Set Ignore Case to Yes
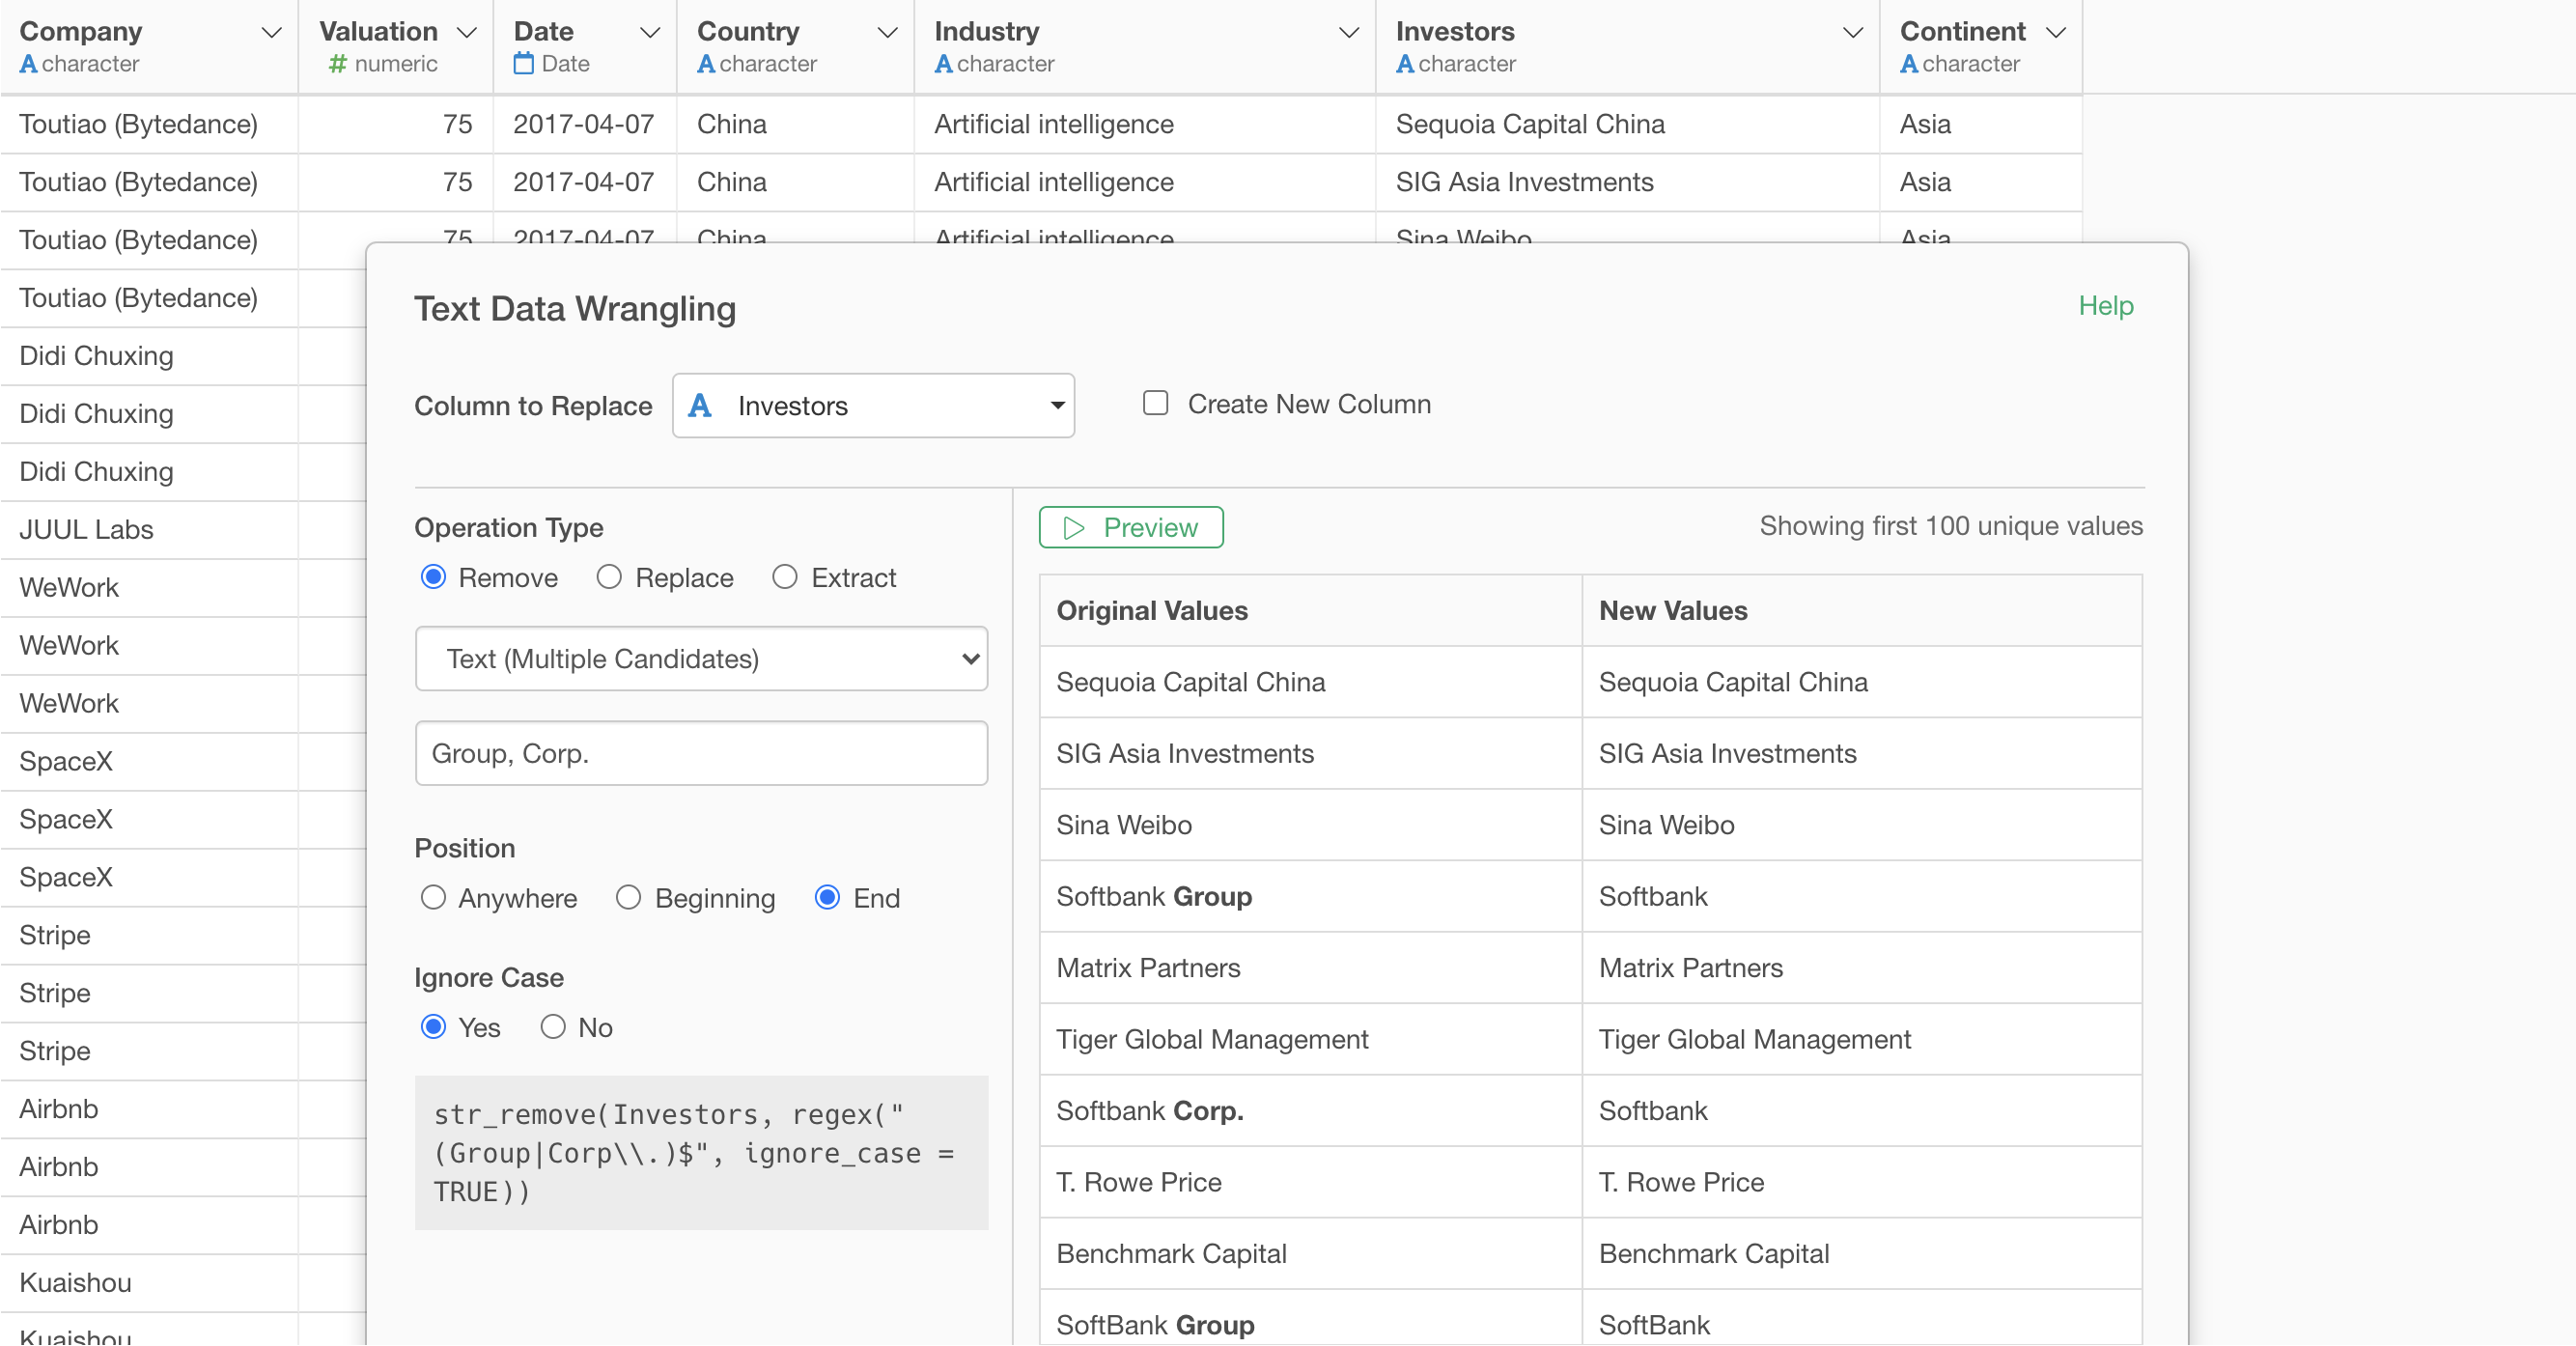Viewport: 2576px width, 1346px height. click(433, 1027)
